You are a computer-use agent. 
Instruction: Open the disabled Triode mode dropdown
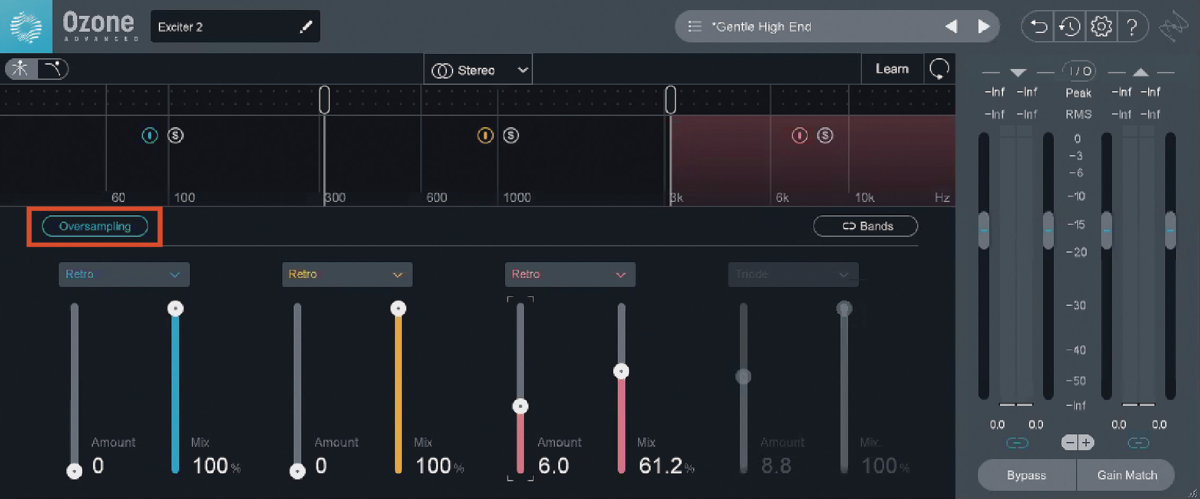click(x=793, y=274)
